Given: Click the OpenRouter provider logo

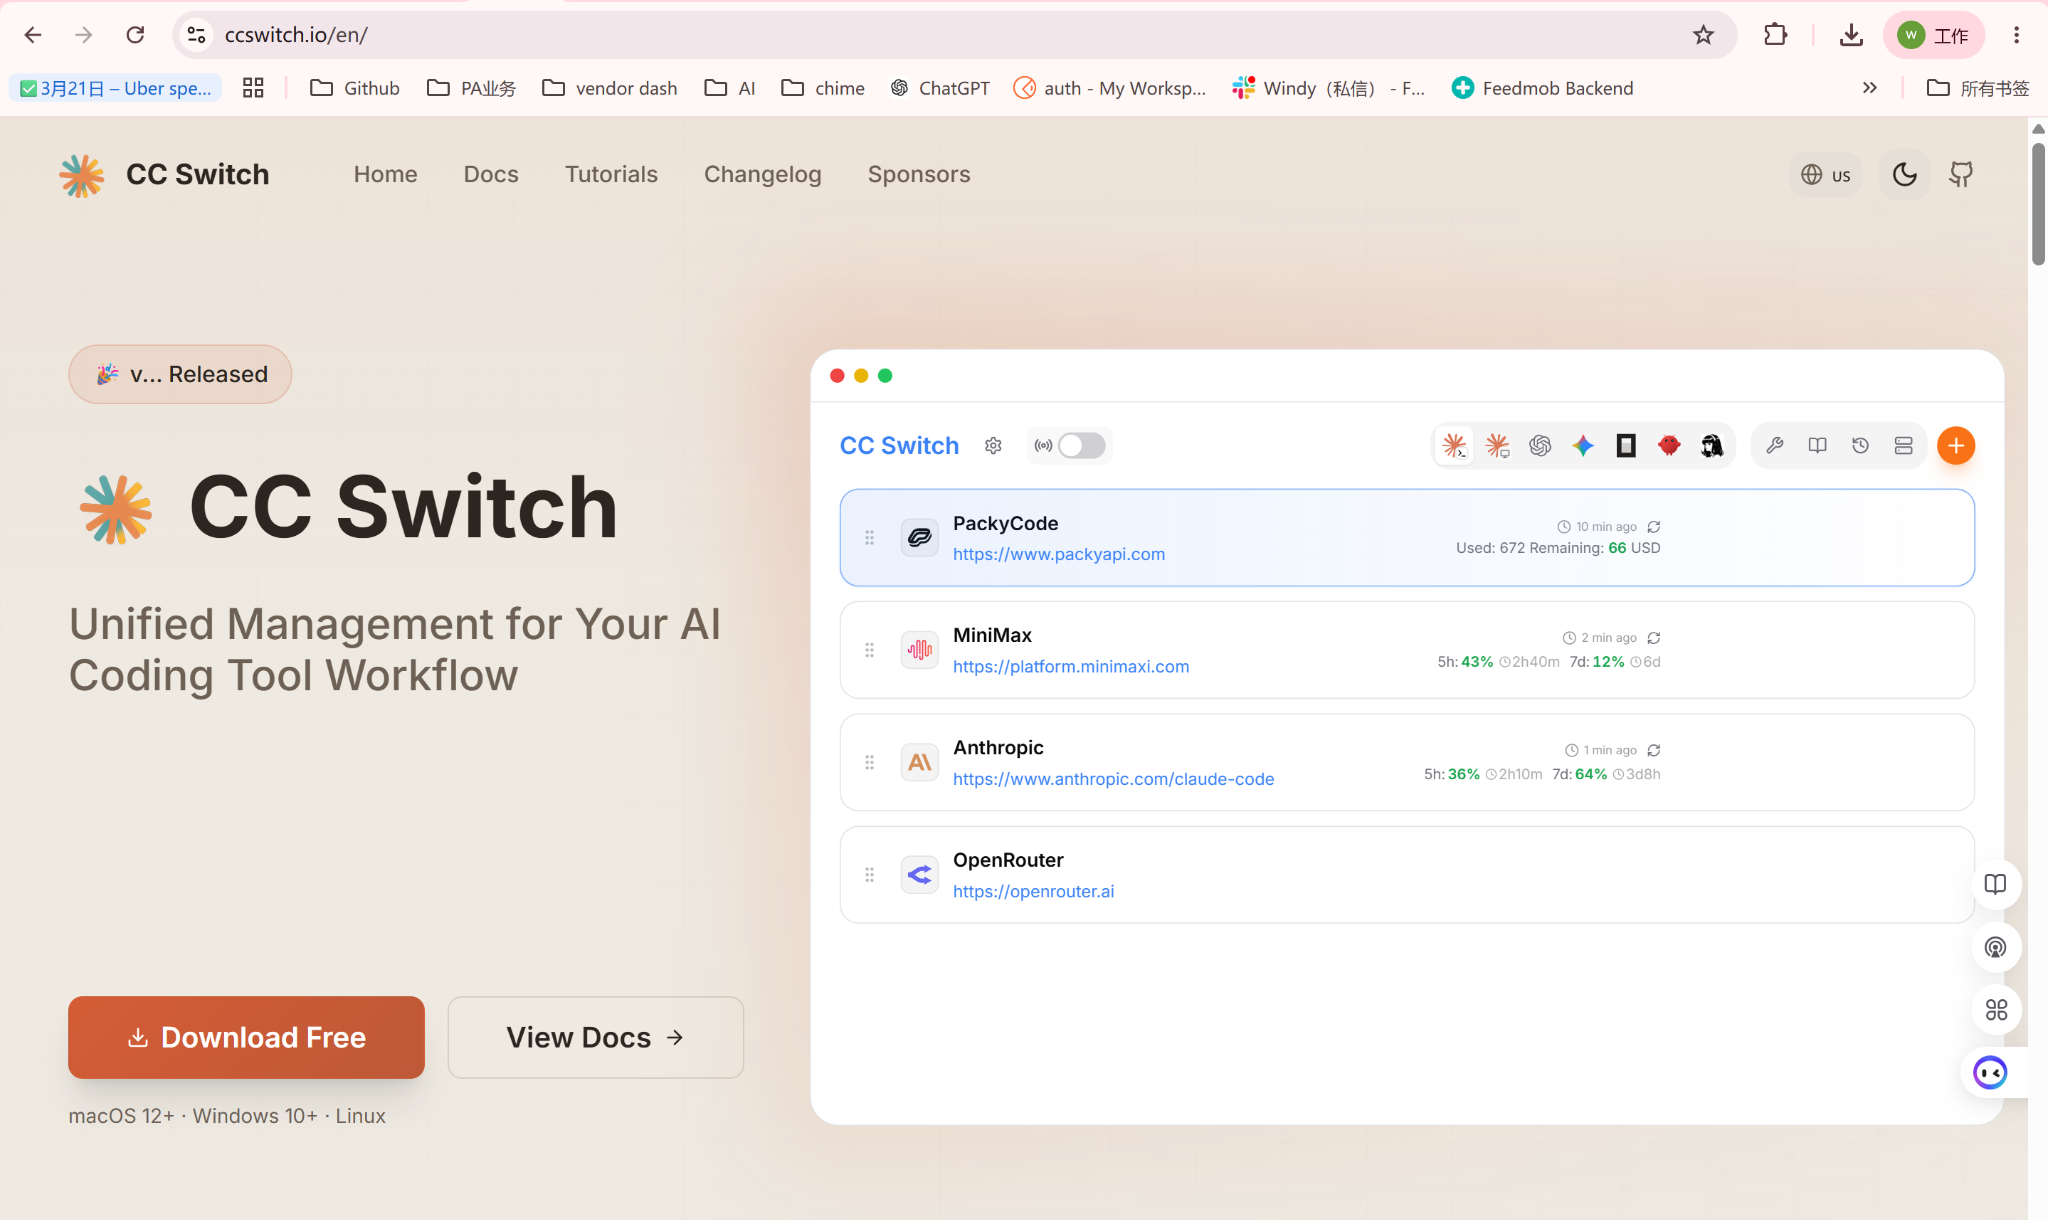Looking at the screenshot, I should pos(920,875).
